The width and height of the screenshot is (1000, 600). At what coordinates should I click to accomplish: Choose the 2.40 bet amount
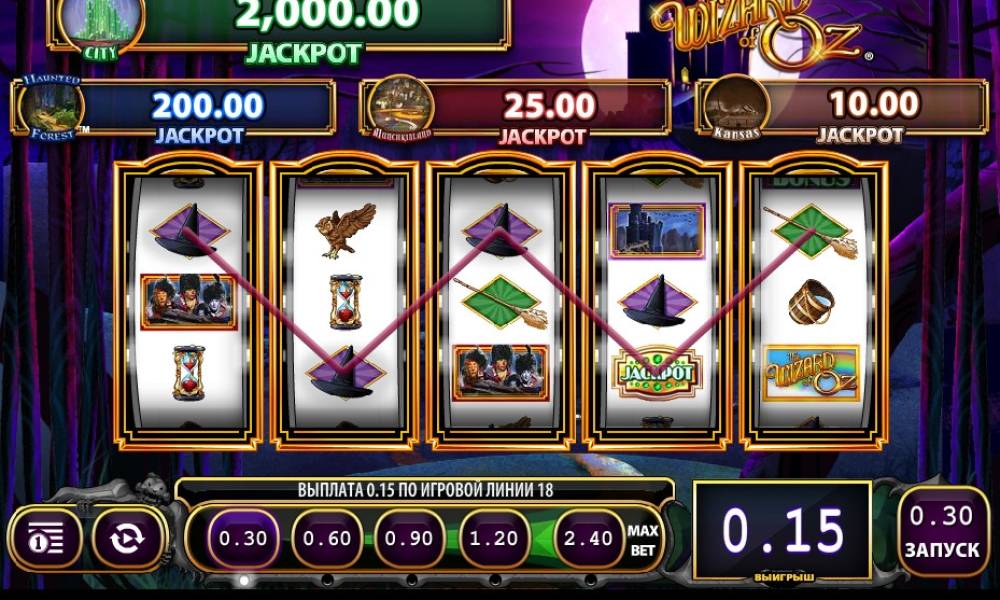pyautogui.click(x=589, y=538)
